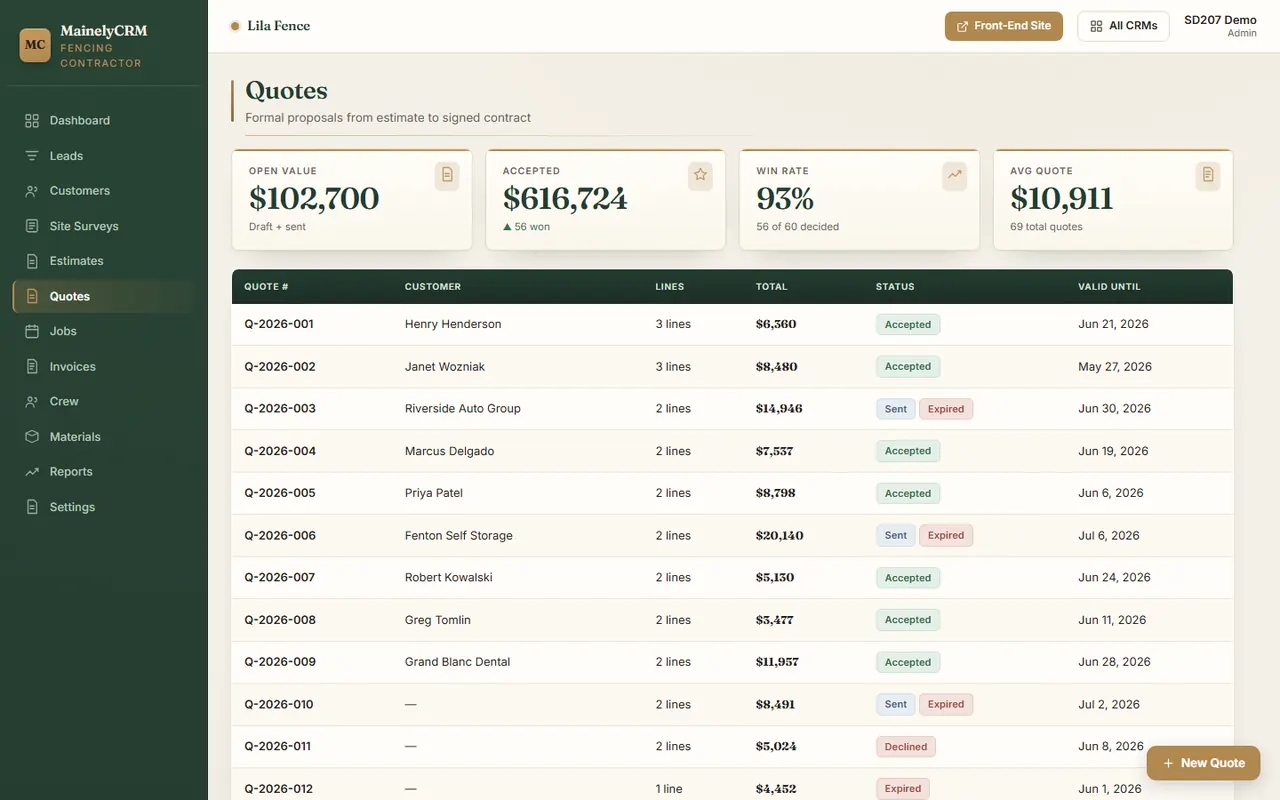
Task: Click the grid icon on All CRMs button
Action: (x=1096, y=26)
